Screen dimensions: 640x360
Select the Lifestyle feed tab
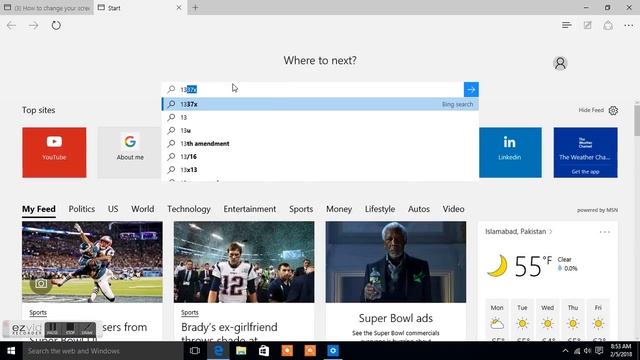pos(380,209)
